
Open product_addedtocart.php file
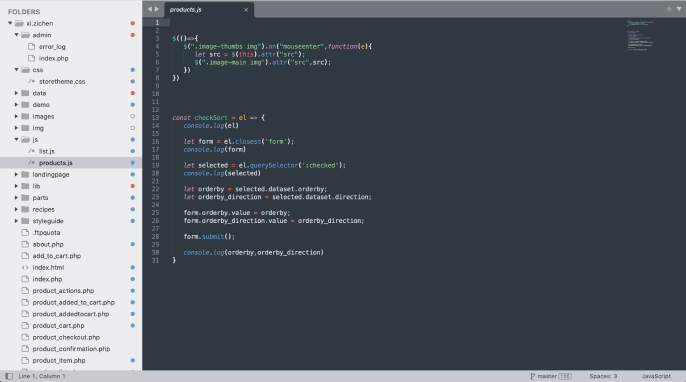70,314
